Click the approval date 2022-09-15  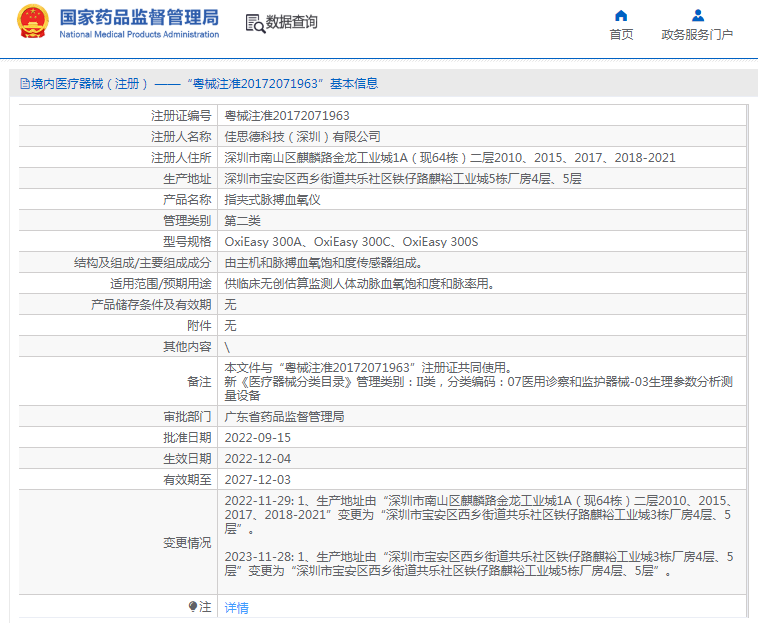tap(257, 438)
